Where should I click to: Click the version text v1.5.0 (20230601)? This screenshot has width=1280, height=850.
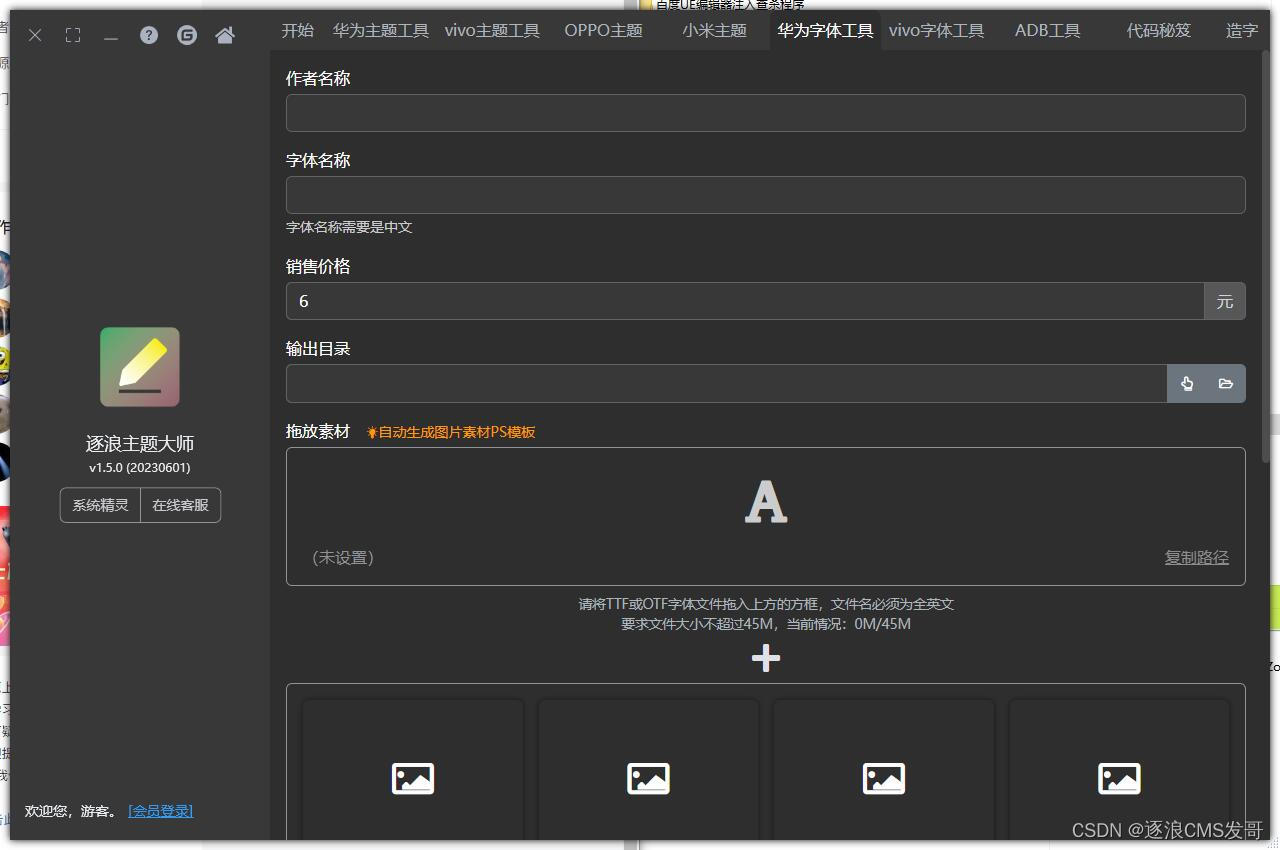(x=140, y=467)
